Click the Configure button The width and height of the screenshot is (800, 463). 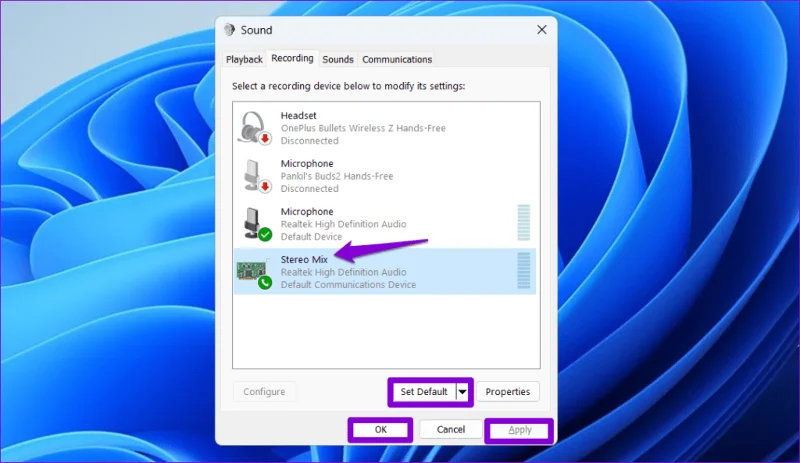point(264,392)
